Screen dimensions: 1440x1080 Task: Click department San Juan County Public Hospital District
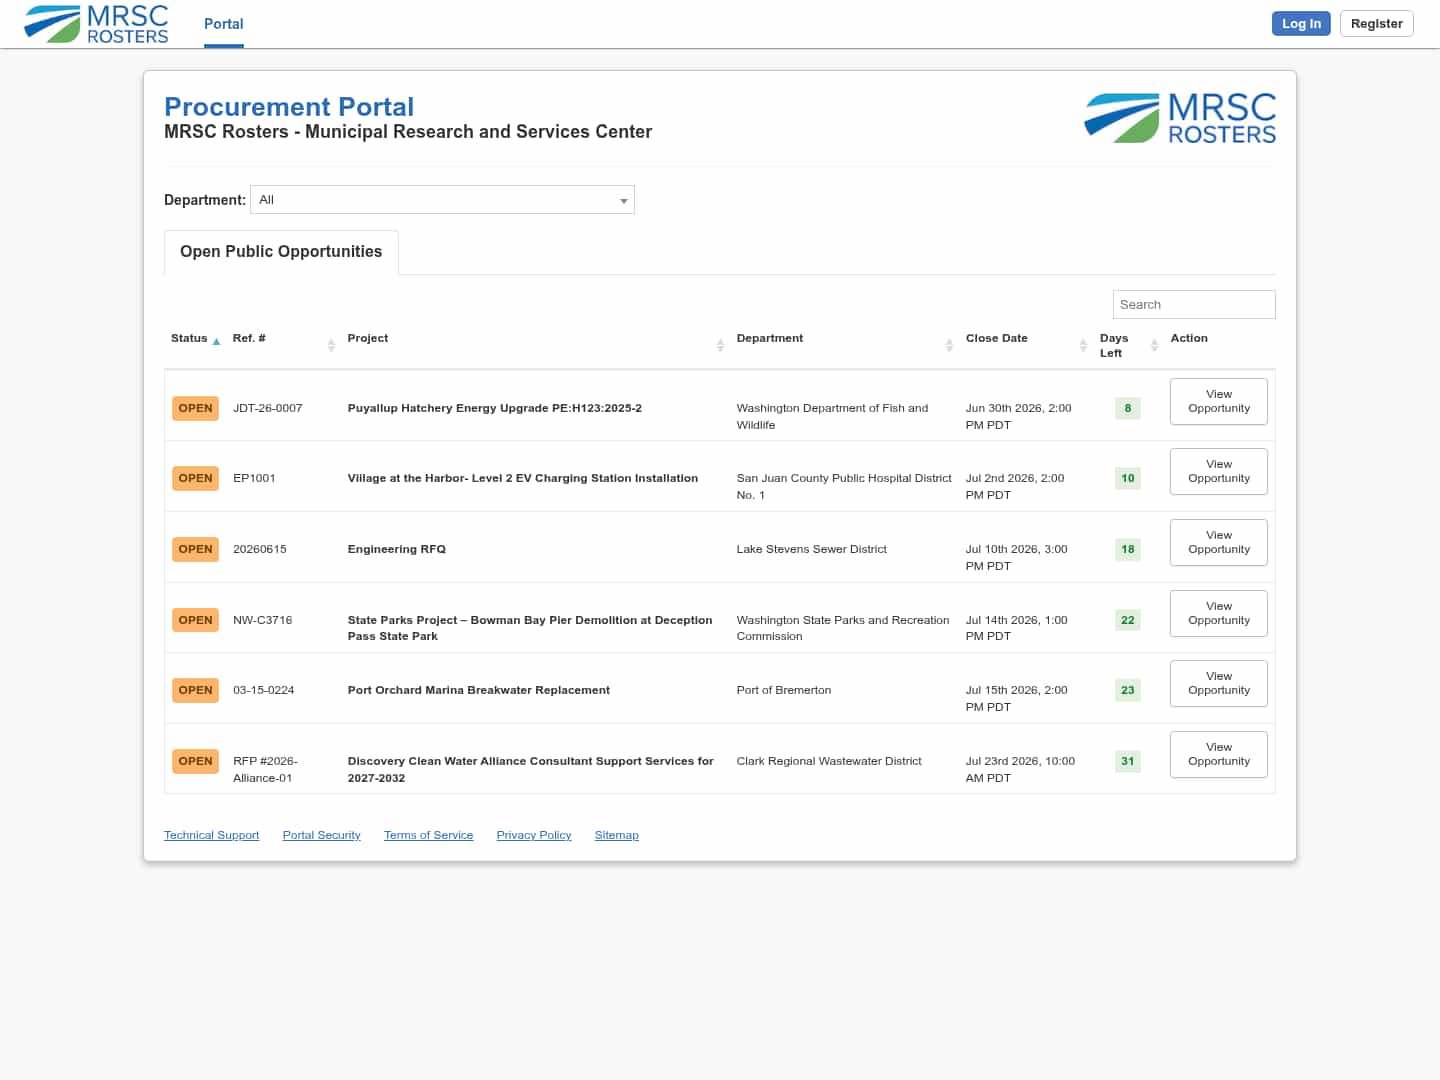pos(844,486)
